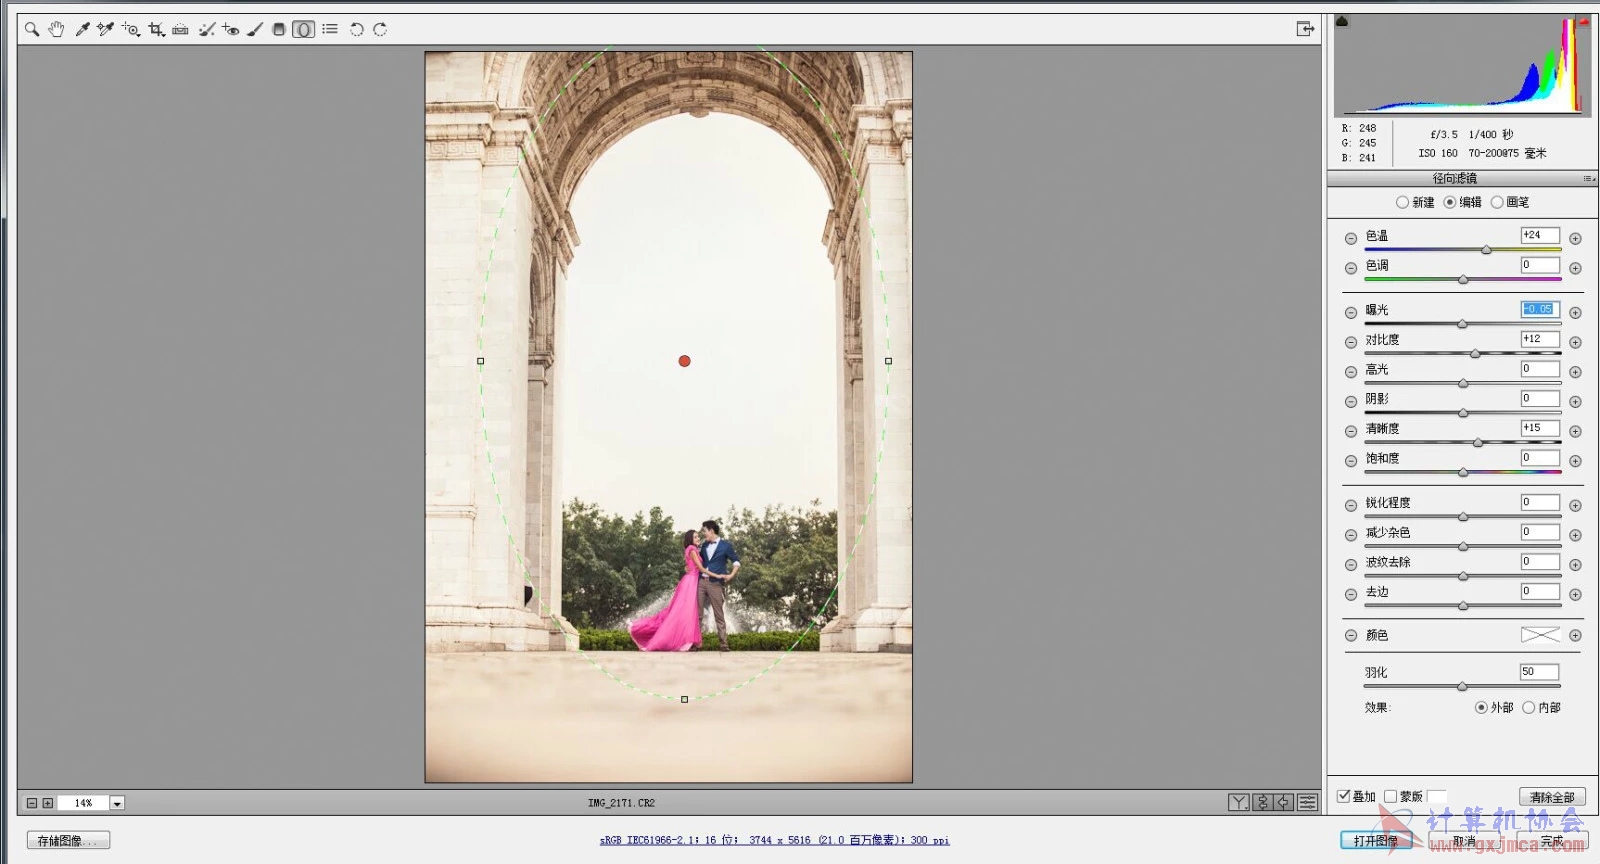The width and height of the screenshot is (1600, 864).
Task: Click the 完成 button
Action: click(x=1552, y=840)
